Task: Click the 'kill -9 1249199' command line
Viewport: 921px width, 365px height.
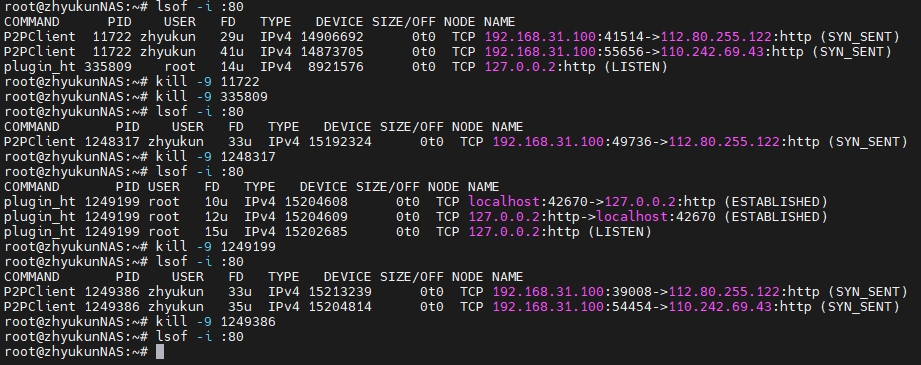Action: tap(216, 247)
